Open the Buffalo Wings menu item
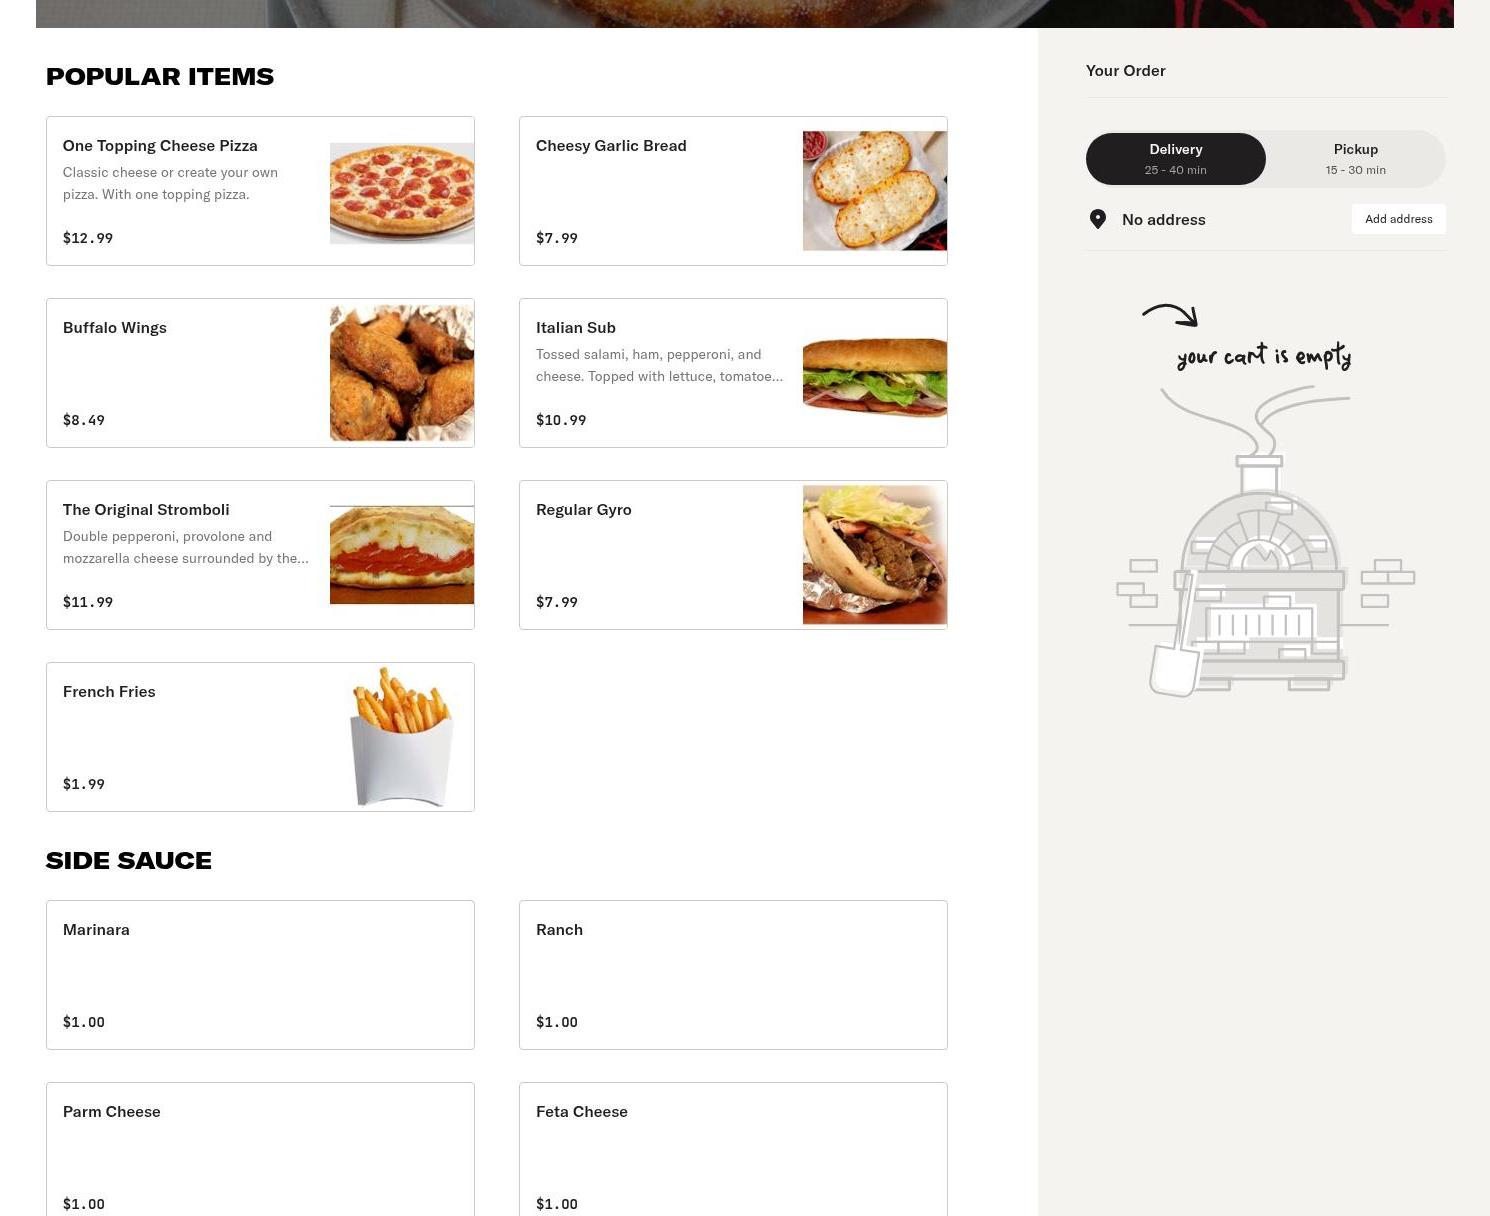Viewport: 1490px width, 1216px height. (x=260, y=373)
